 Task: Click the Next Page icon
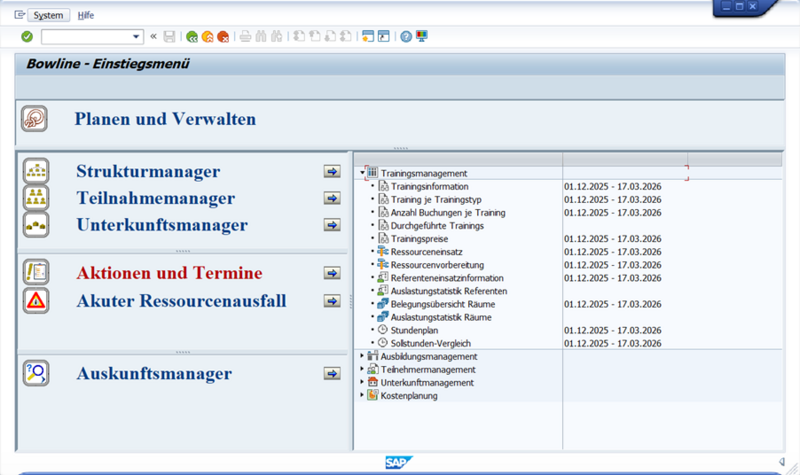point(331,36)
